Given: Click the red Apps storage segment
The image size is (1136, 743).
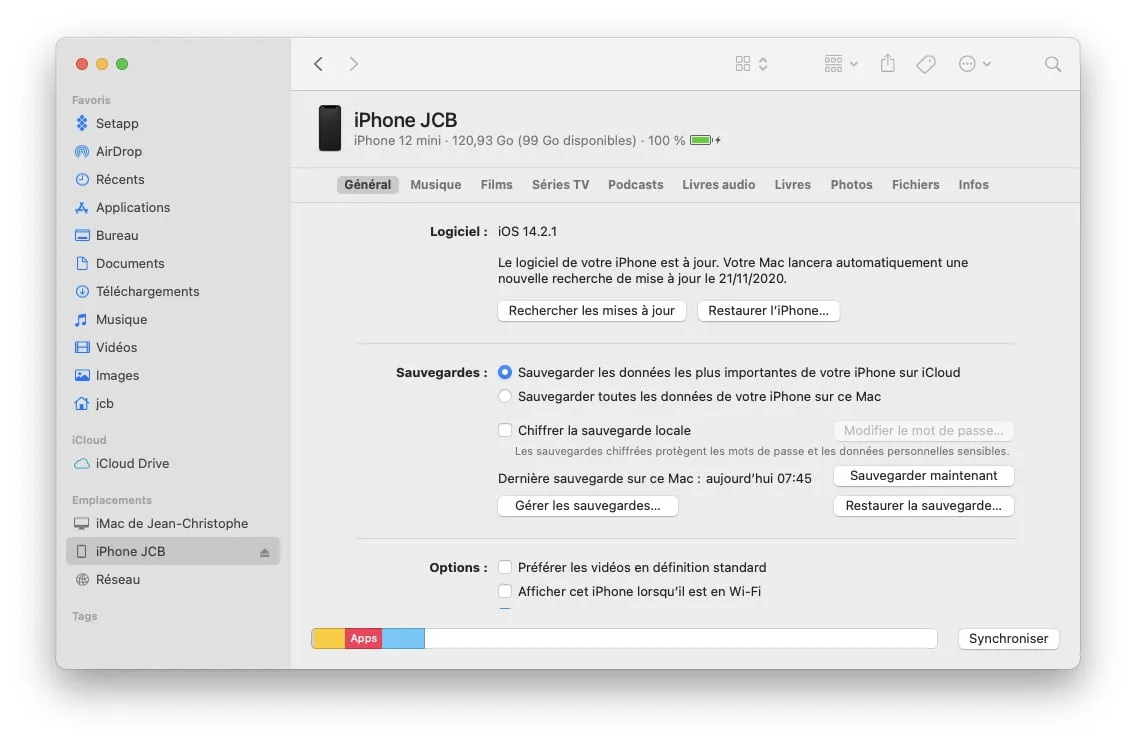Looking at the screenshot, I should point(364,638).
